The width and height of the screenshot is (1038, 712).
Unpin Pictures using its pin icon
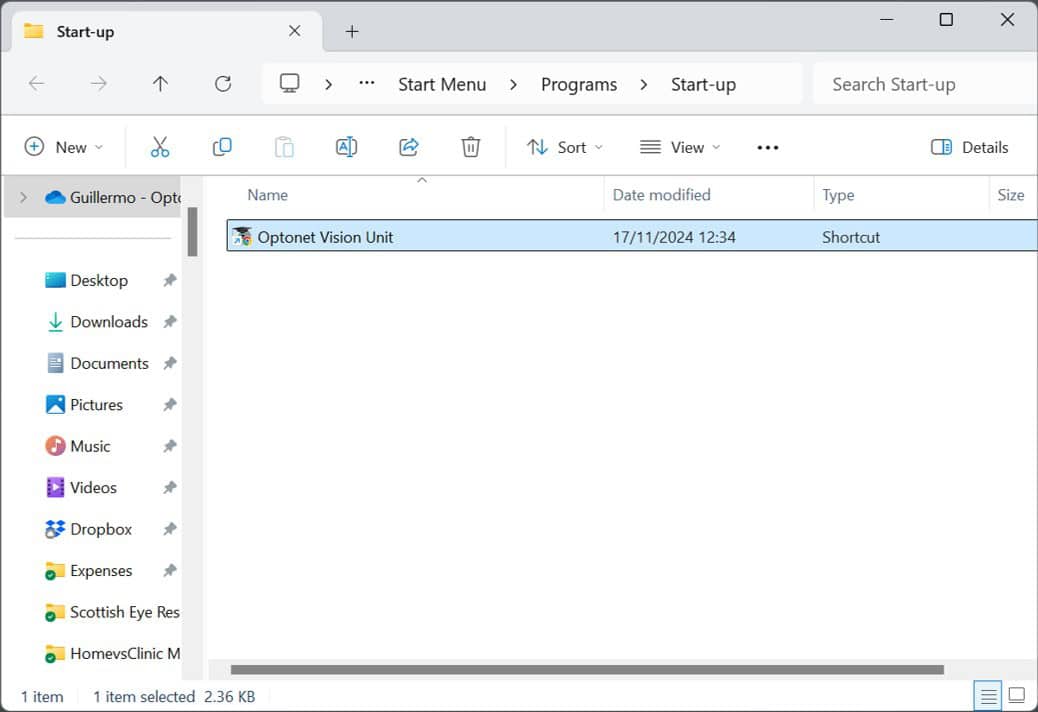point(170,405)
